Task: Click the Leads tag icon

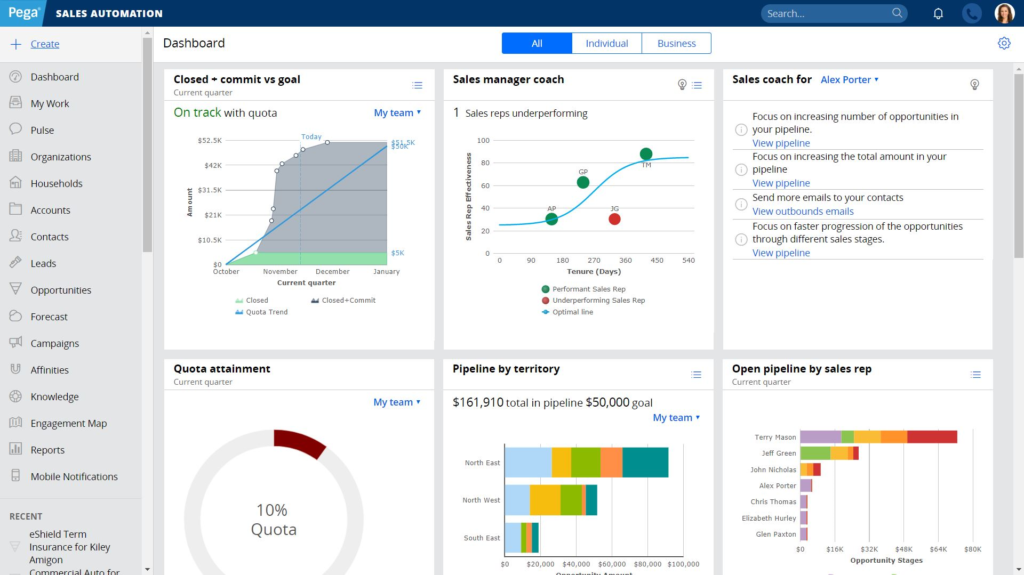Action: pyautogui.click(x=16, y=263)
